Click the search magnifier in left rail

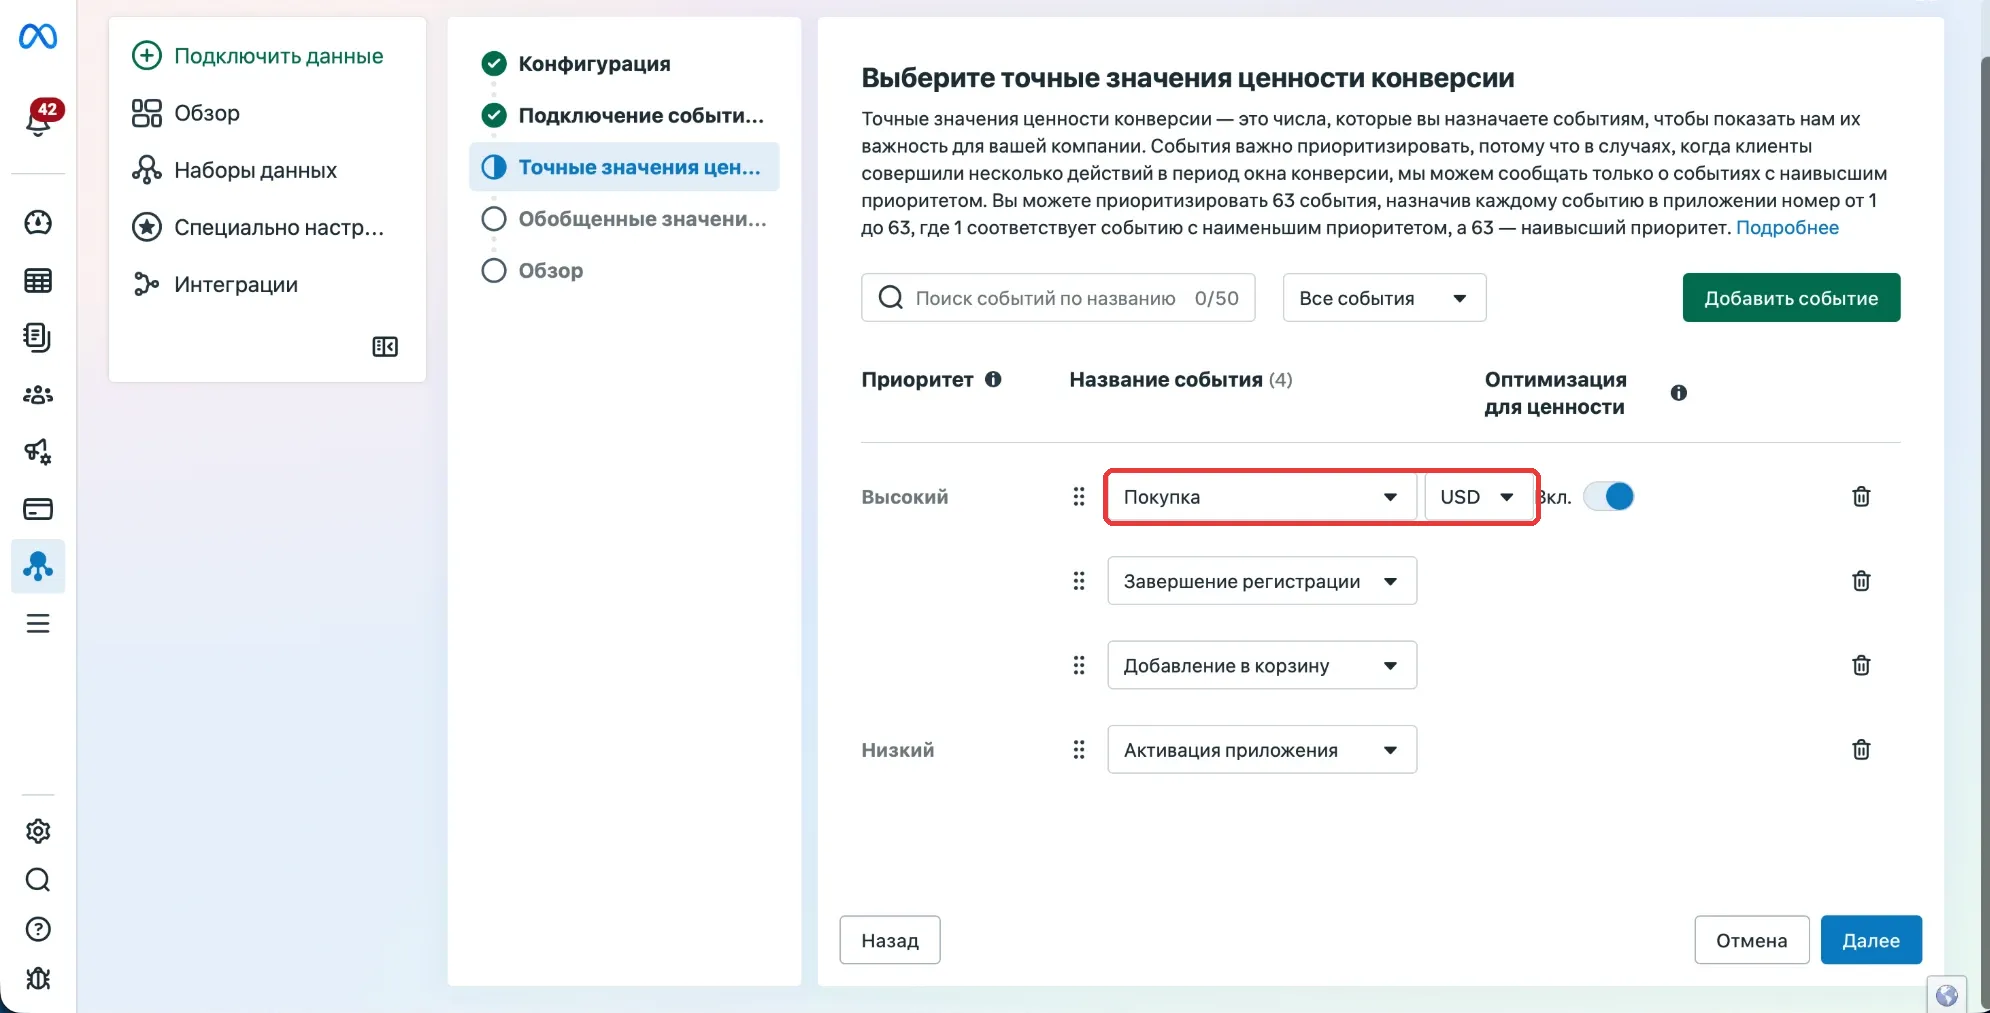coord(38,880)
